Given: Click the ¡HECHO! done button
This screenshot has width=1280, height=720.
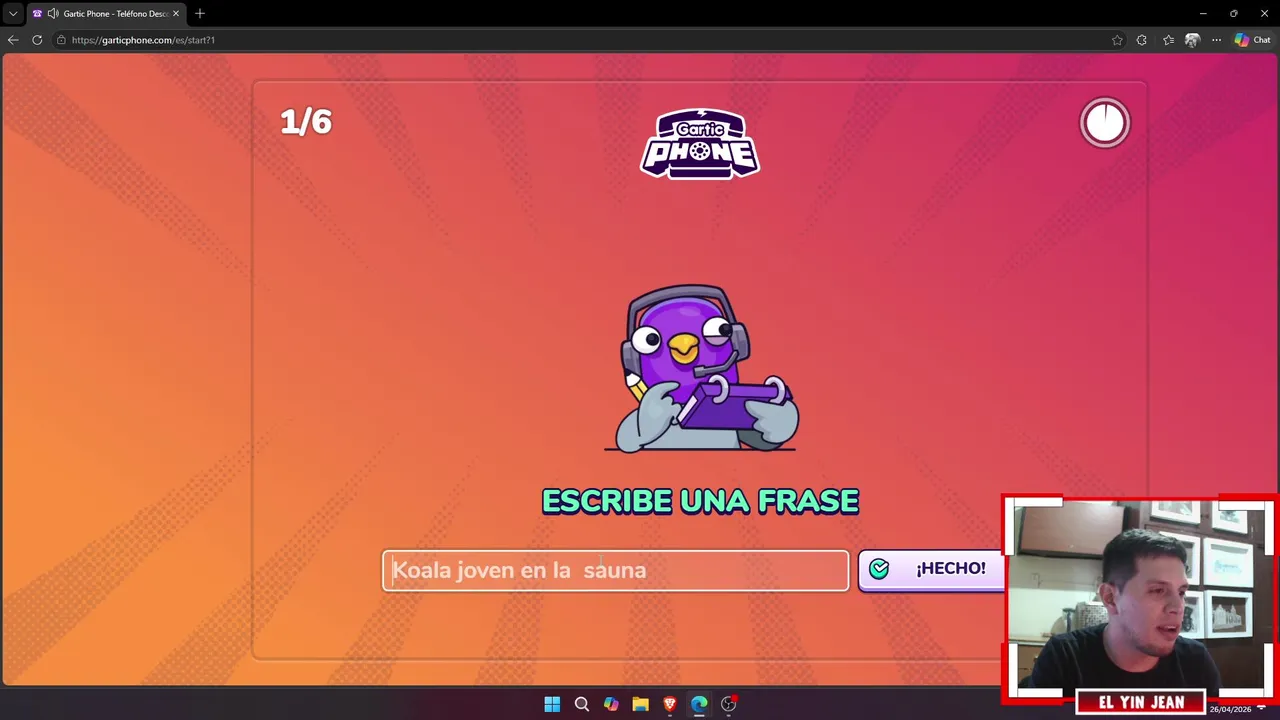Looking at the screenshot, I should (x=931, y=569).
